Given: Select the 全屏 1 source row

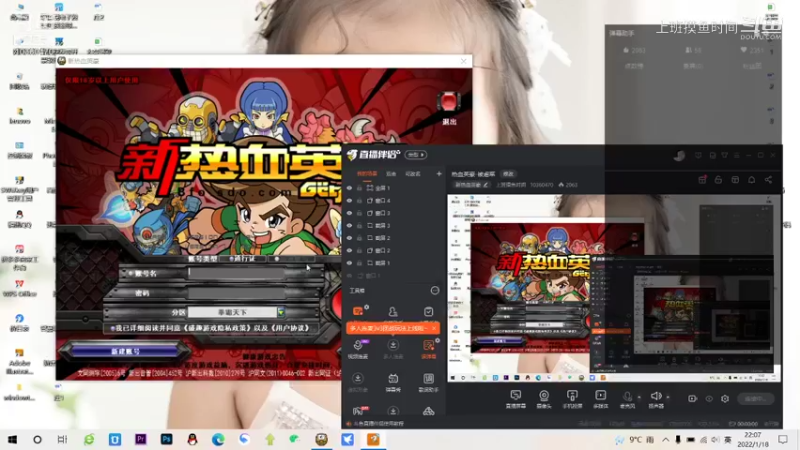Looking at the screenshot, I should (393, 188).
